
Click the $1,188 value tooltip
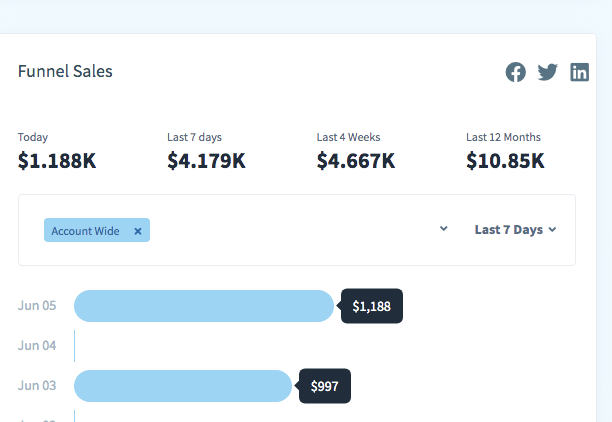click(x=372, y=307)
